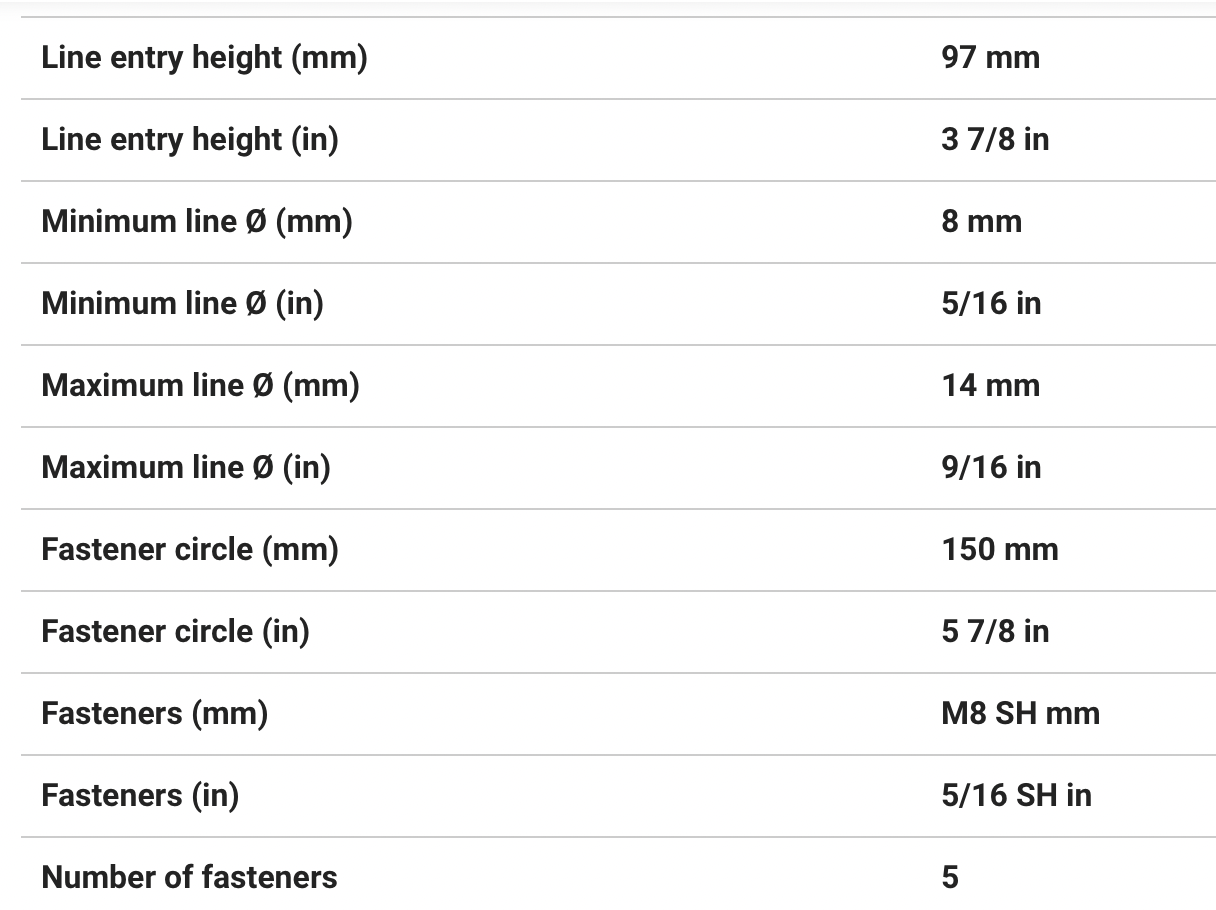Click the "Line entry height (mm)" label
Viewport: 1216px width, 910px height.
click(x=204, y=58)
